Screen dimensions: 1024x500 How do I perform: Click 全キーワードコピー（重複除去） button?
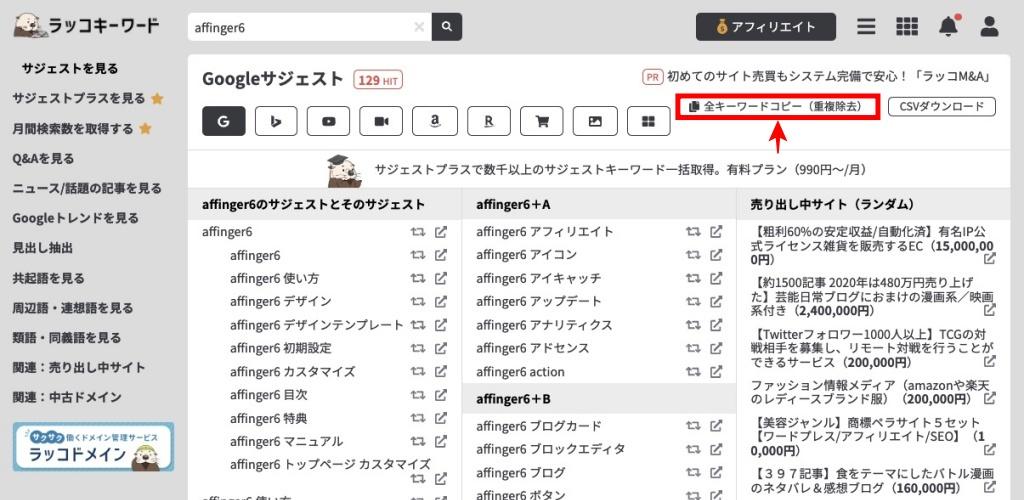pos(778,106)
